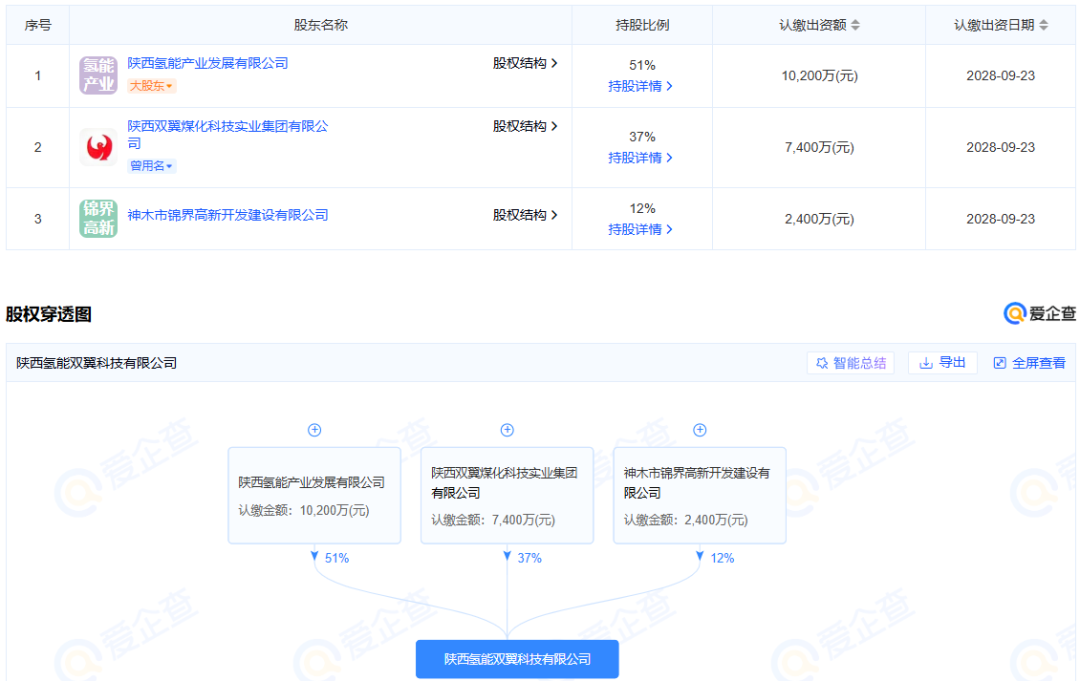This screenshot has width=1080, height=681.
Task: Expand the plus above 神木市锦界高新 node
Action: [700, 430]
